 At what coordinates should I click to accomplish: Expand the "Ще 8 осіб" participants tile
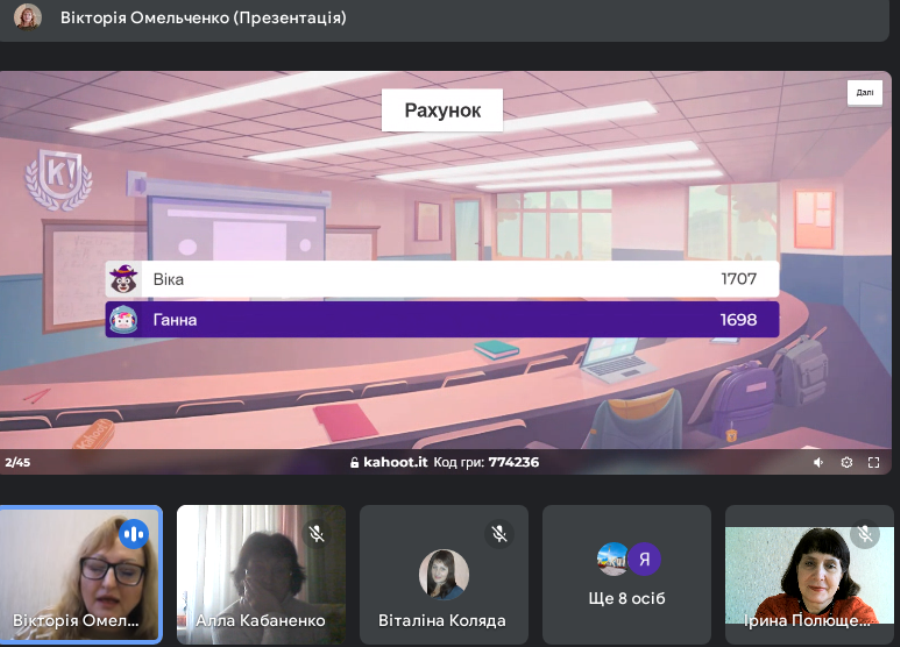pyautogui.click(x=627, y=575)
